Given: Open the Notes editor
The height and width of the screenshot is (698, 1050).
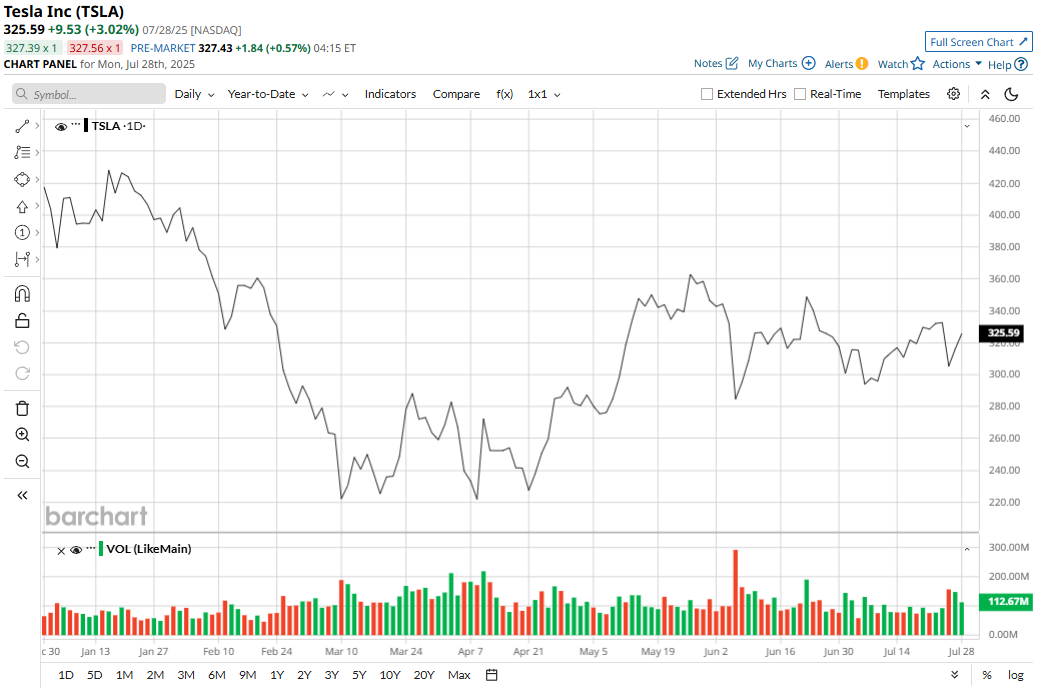Looking at the screenshot, I should click(716, 64).
